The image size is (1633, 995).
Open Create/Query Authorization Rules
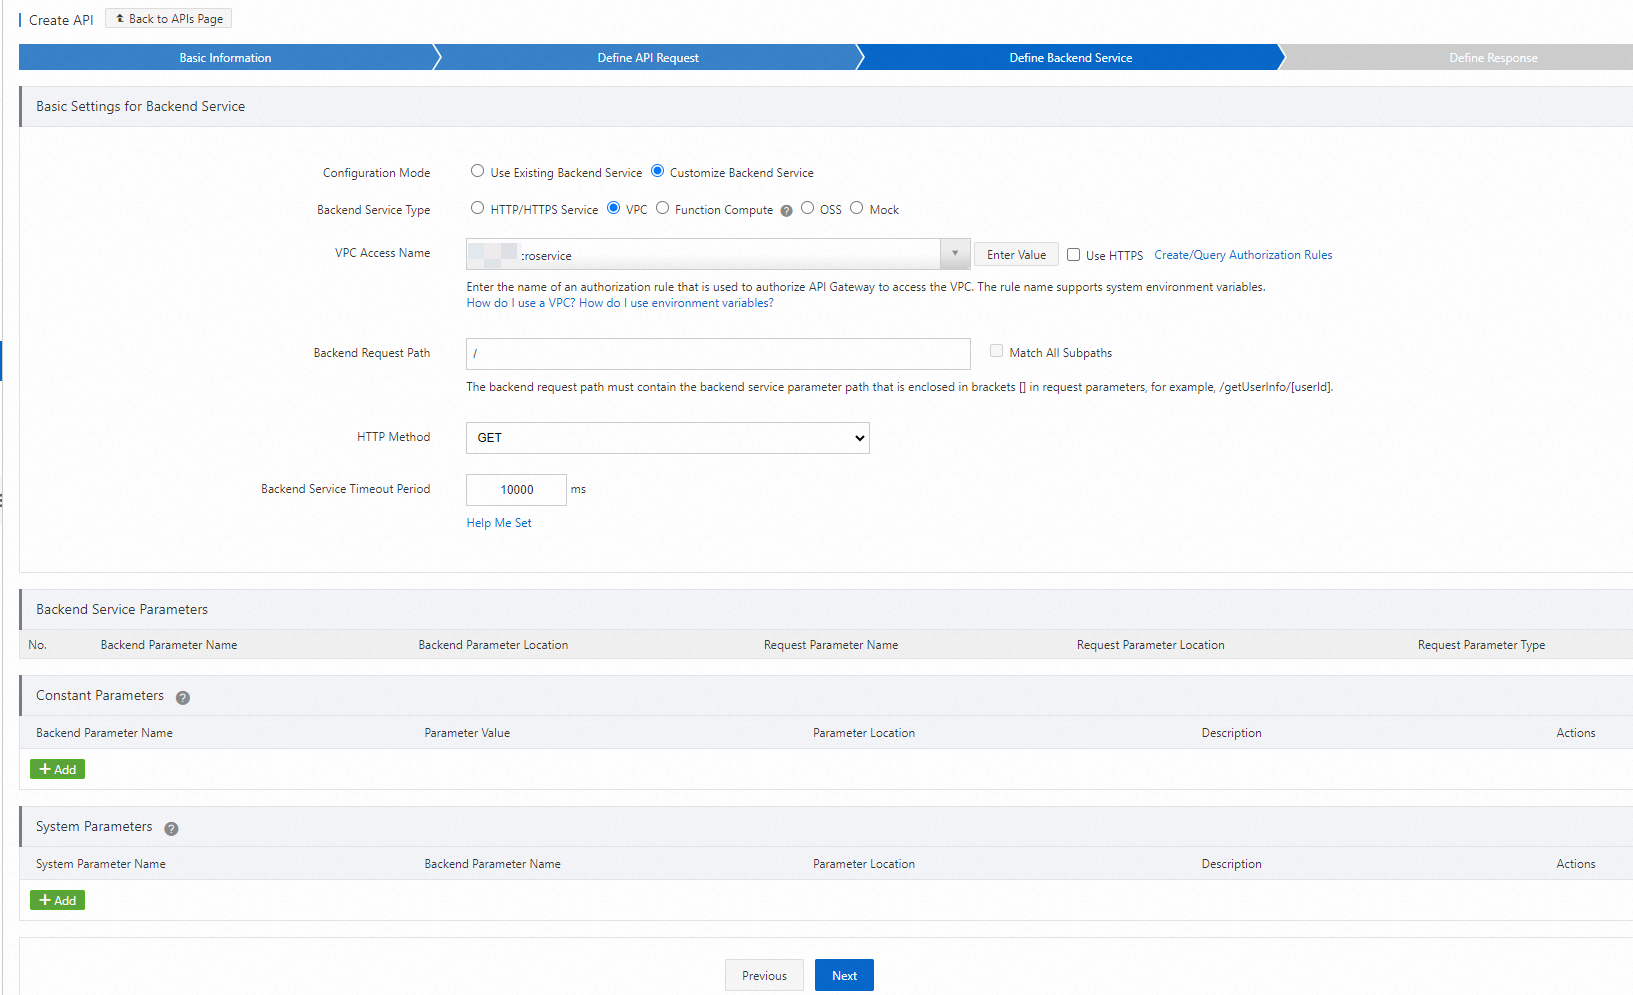click(x=1242, y=254)
